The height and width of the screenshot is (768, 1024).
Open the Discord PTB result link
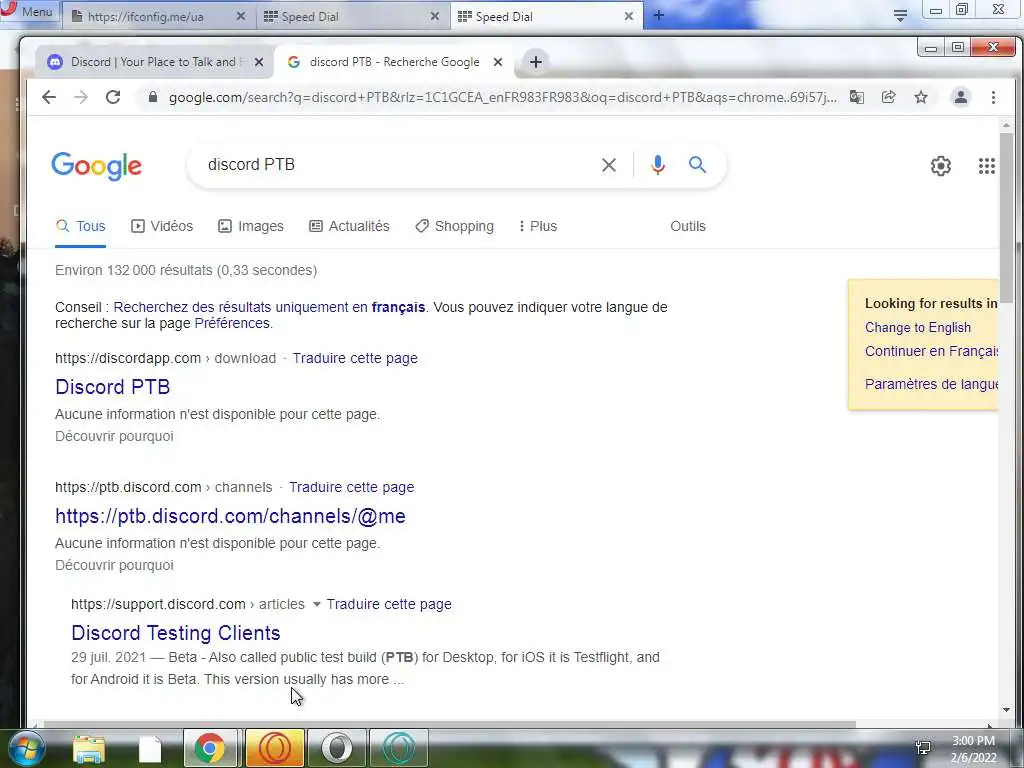[112, 387]
